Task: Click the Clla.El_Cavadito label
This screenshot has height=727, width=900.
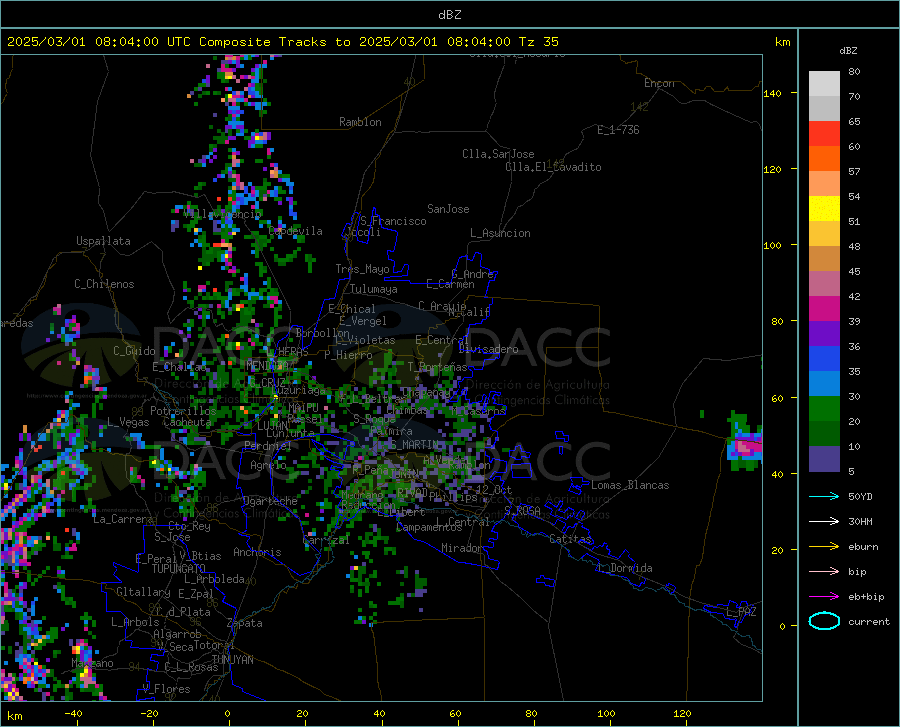Action: pos(553,167)
